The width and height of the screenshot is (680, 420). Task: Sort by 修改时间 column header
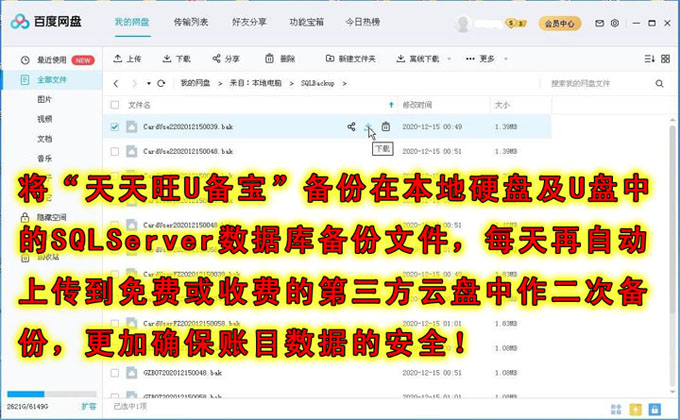pos(417,105)
